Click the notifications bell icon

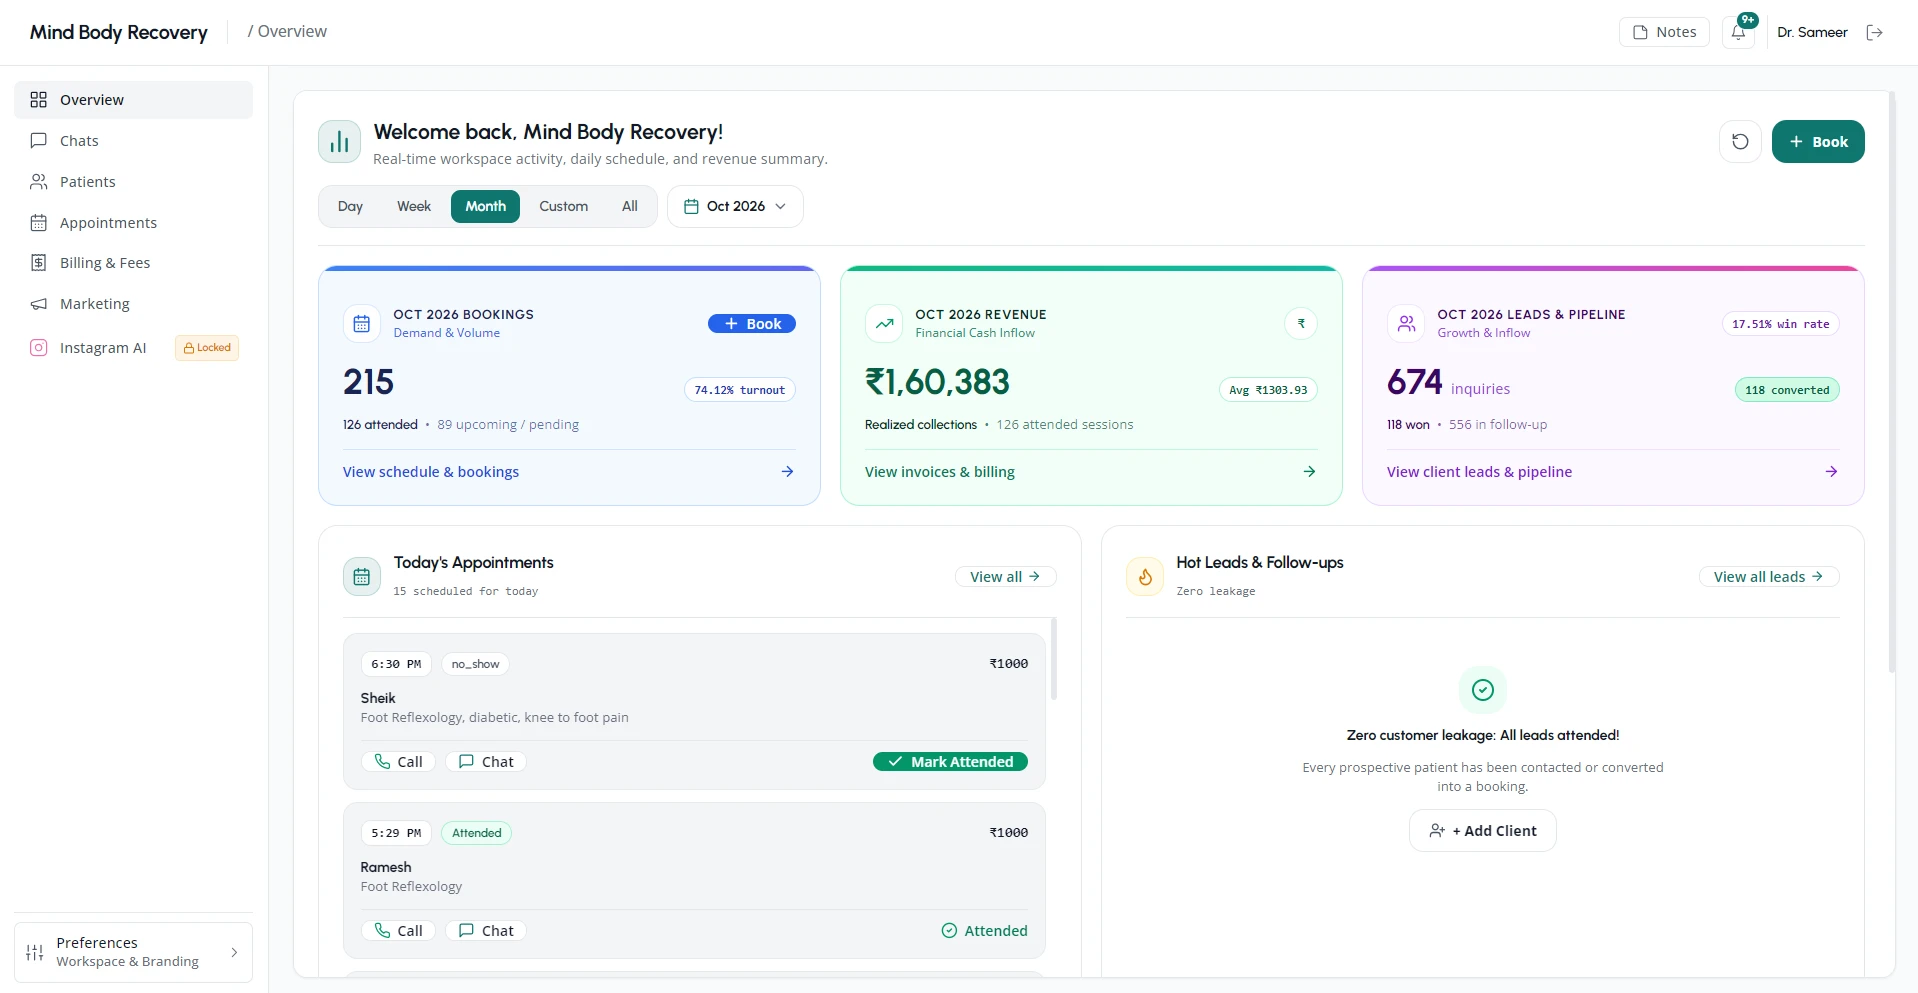click(x=1739, y=32)
